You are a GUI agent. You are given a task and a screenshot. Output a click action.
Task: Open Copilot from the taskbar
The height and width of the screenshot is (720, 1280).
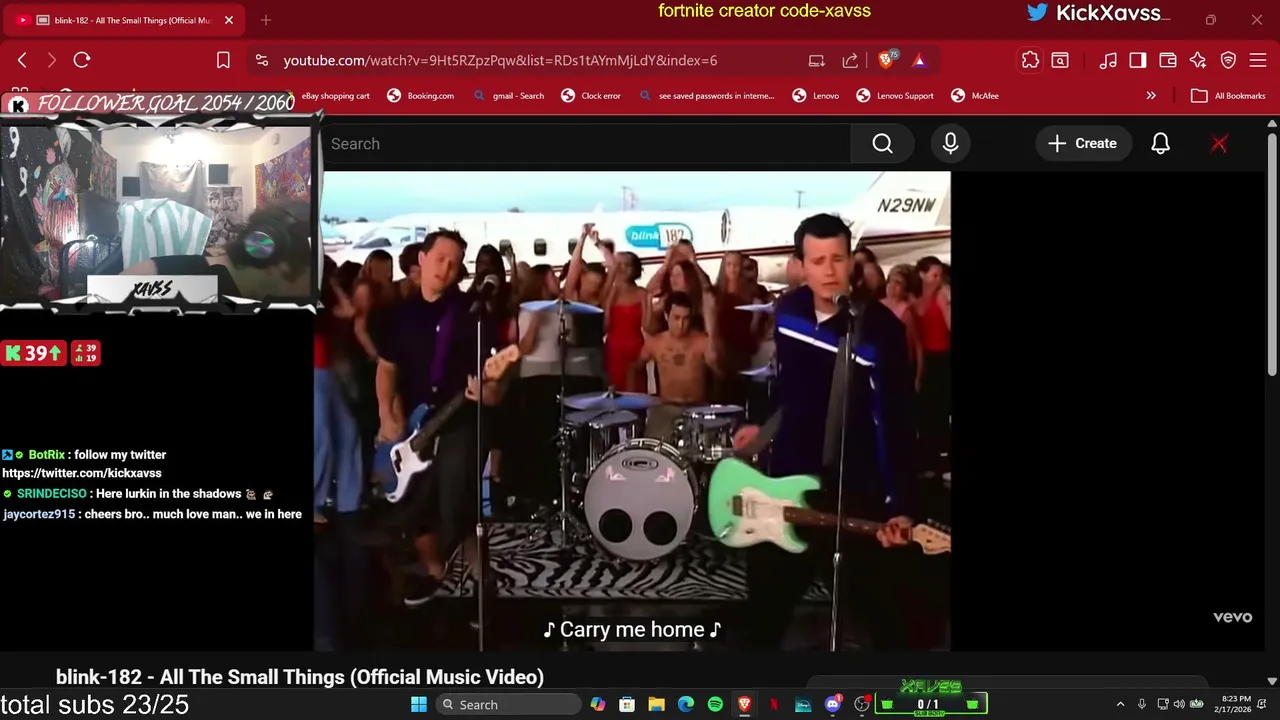(598, 704)
